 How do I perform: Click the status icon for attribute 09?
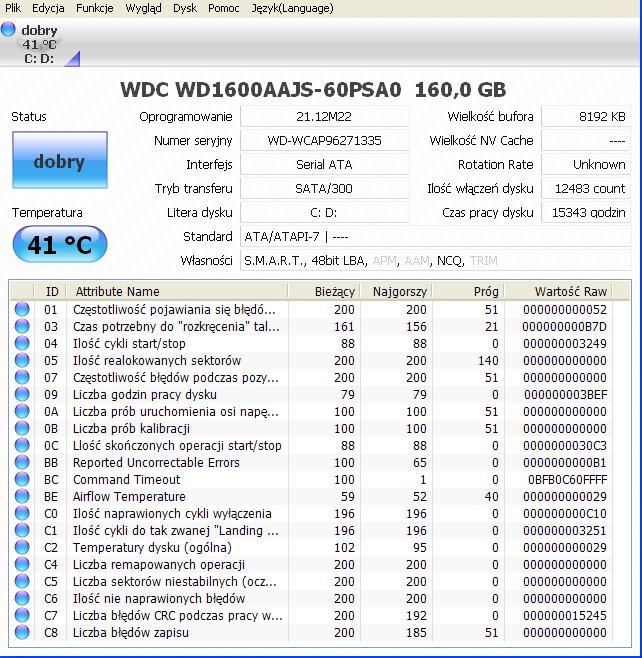click(22, 394)
